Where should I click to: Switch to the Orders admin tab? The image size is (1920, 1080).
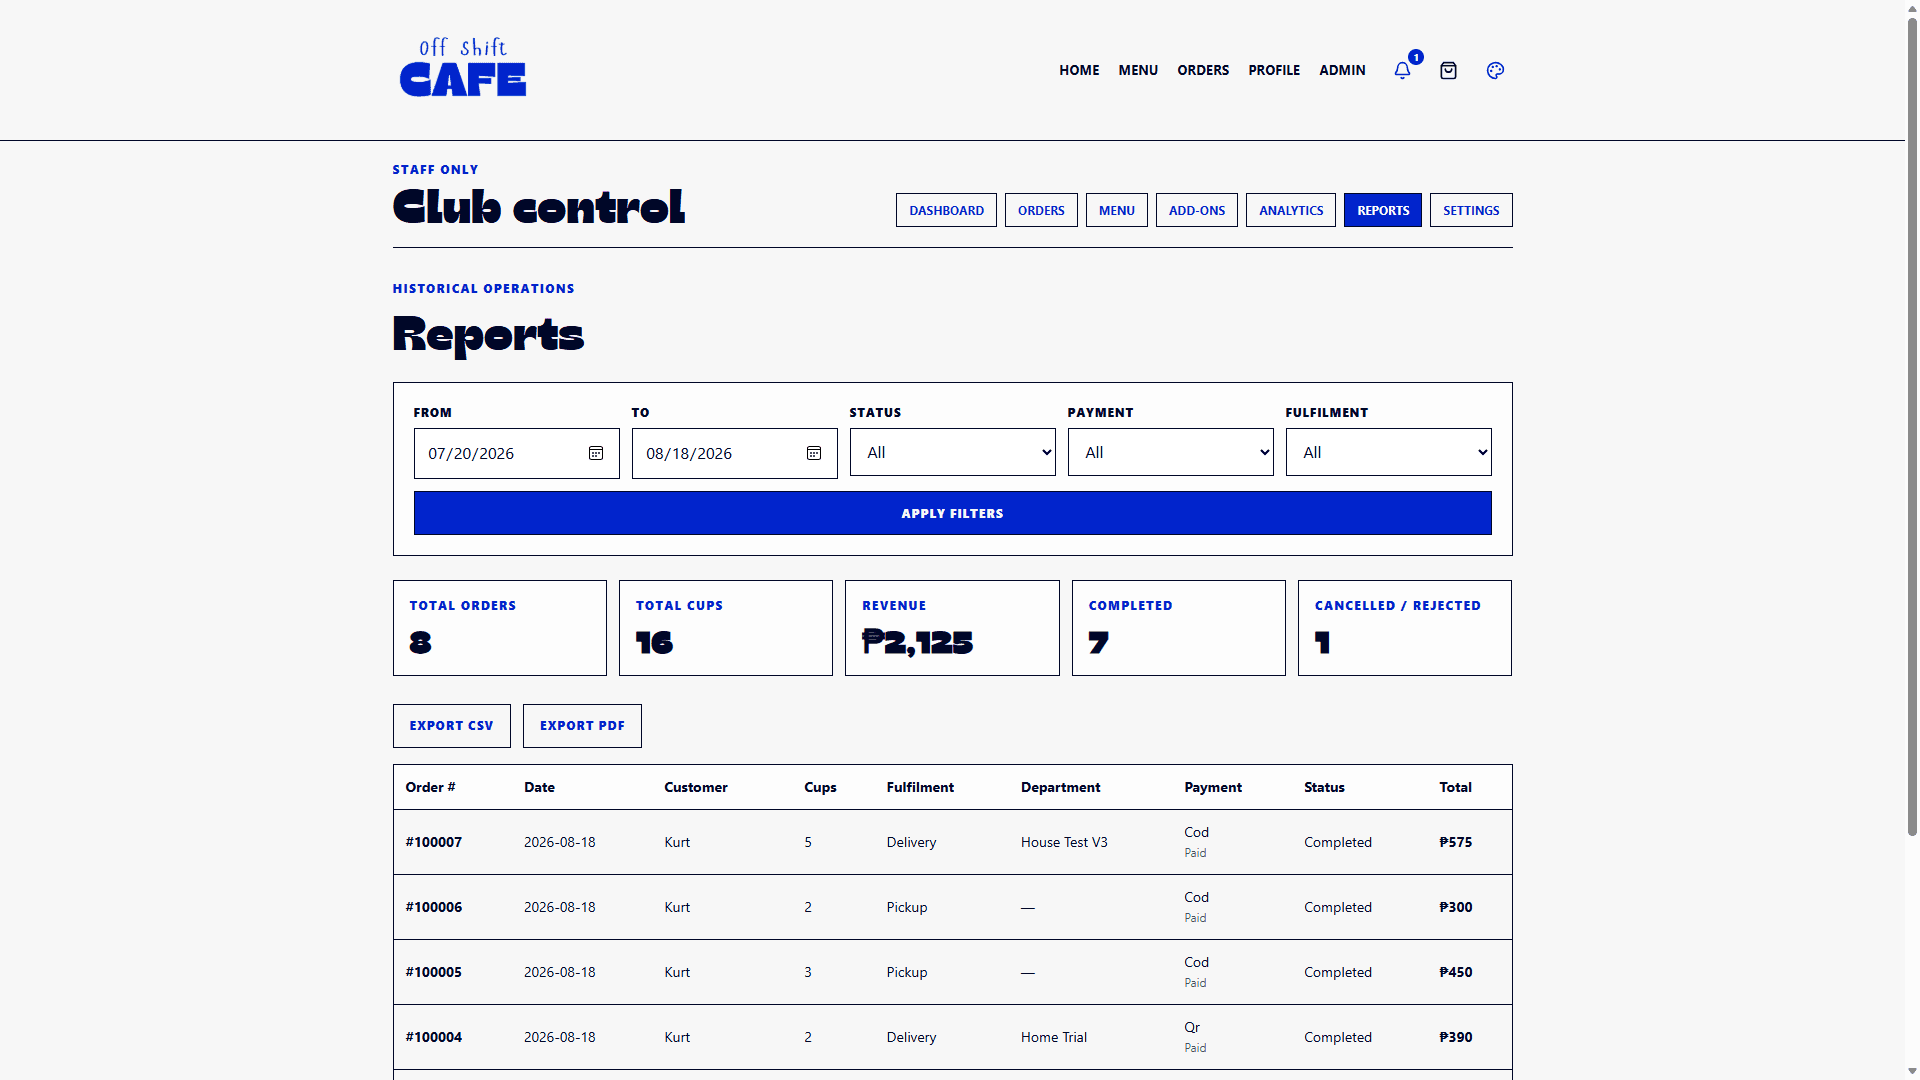pos(1041,210)
